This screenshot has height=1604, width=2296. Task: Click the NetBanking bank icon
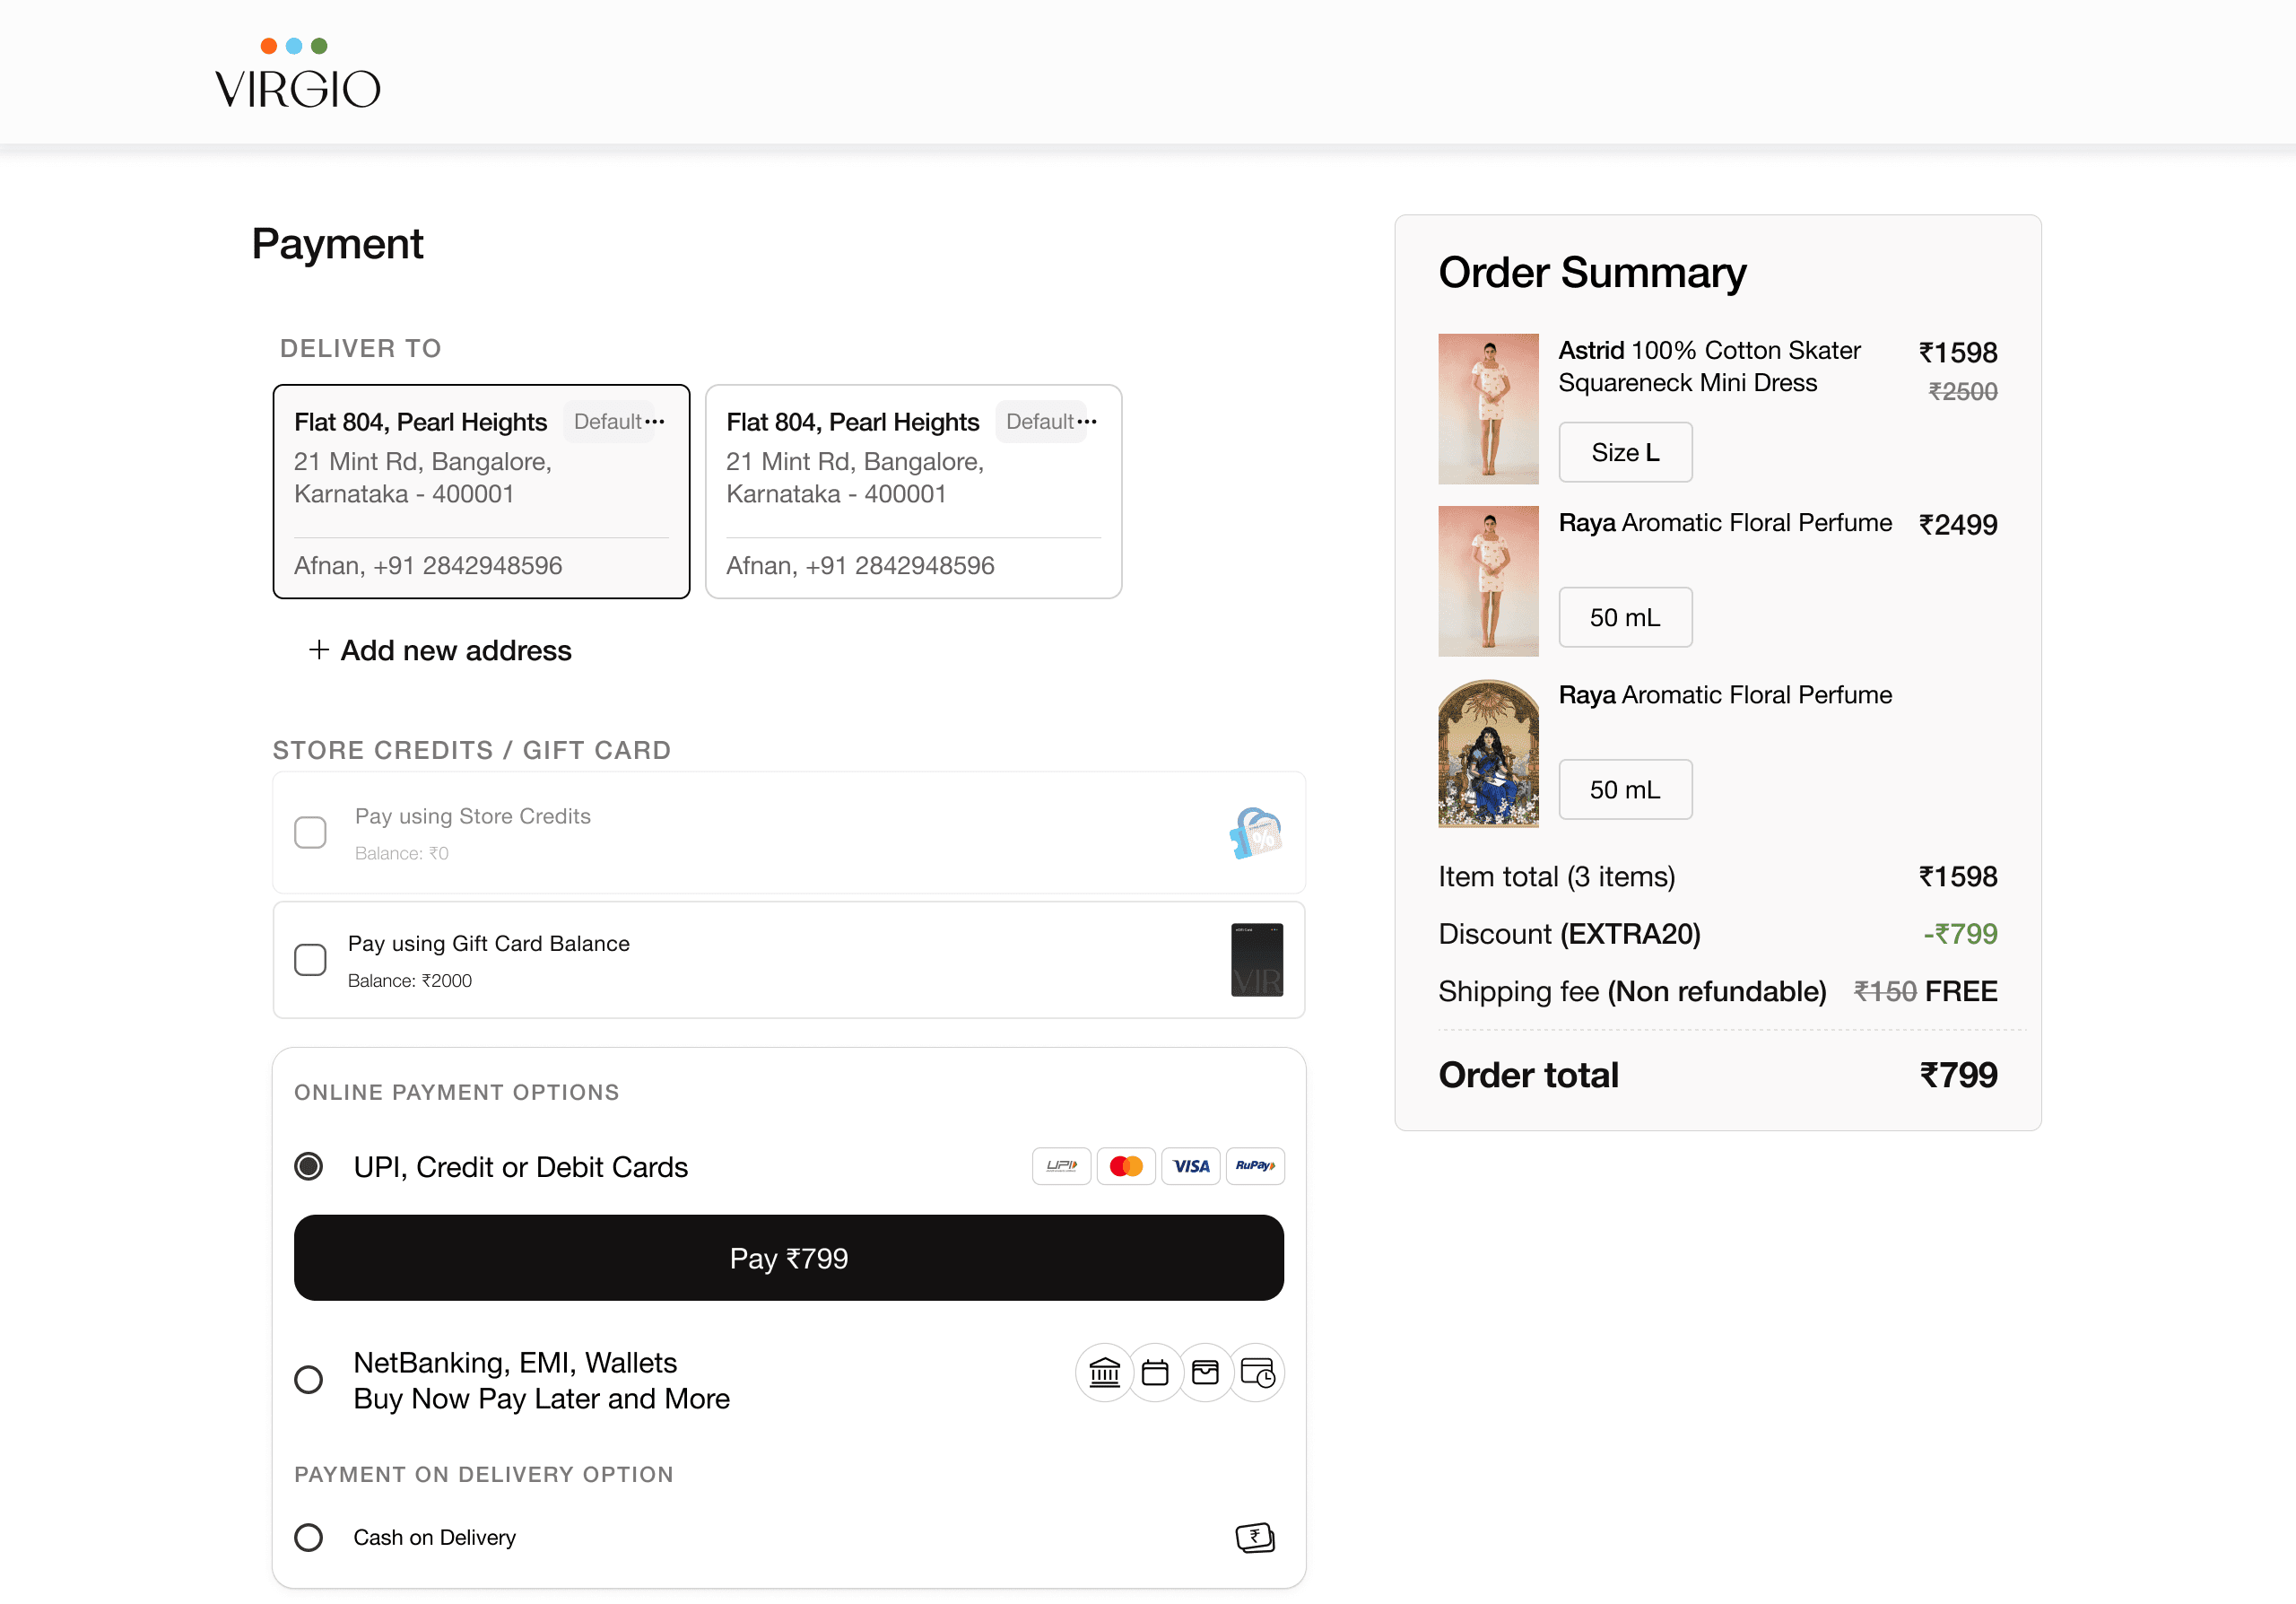[x=1104, y=1372]
